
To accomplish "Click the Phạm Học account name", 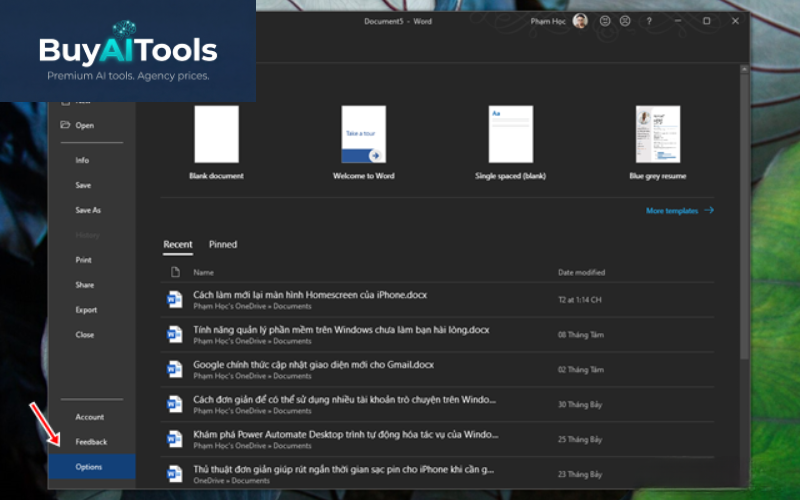I will click(548, 21).
